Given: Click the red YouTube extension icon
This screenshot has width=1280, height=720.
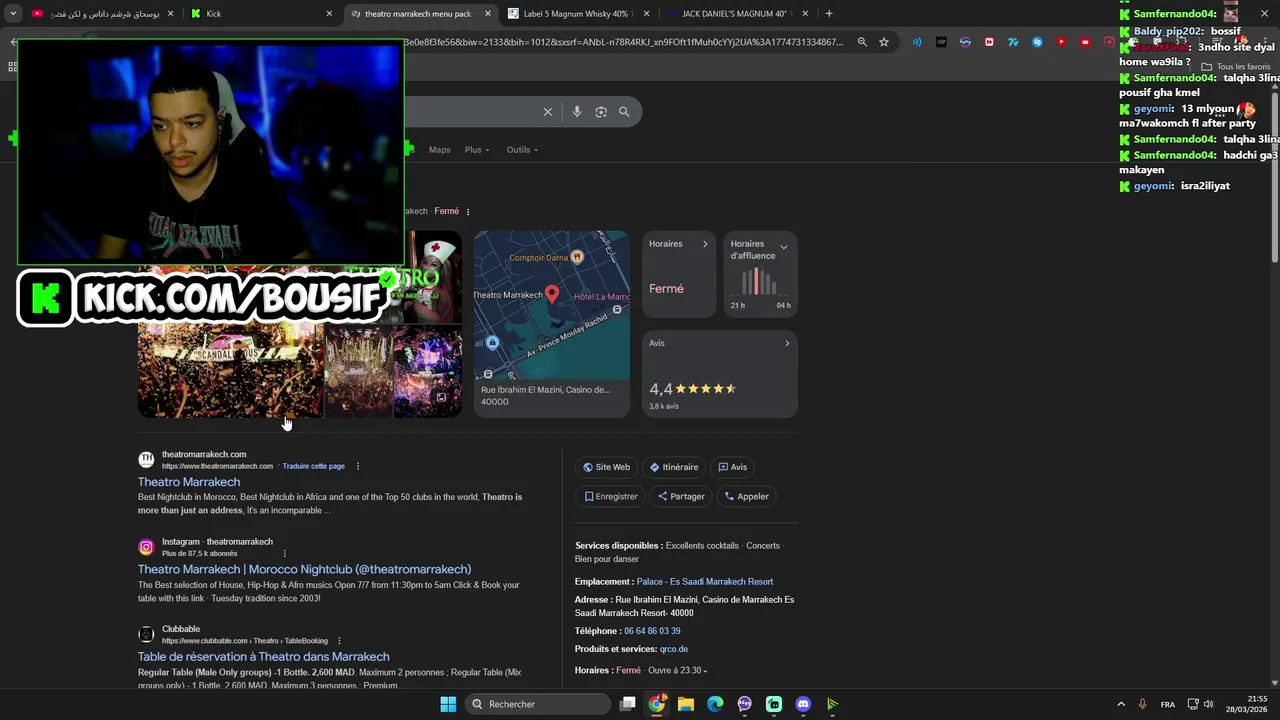Looking at the screenshot, I should pos(1061,42).
